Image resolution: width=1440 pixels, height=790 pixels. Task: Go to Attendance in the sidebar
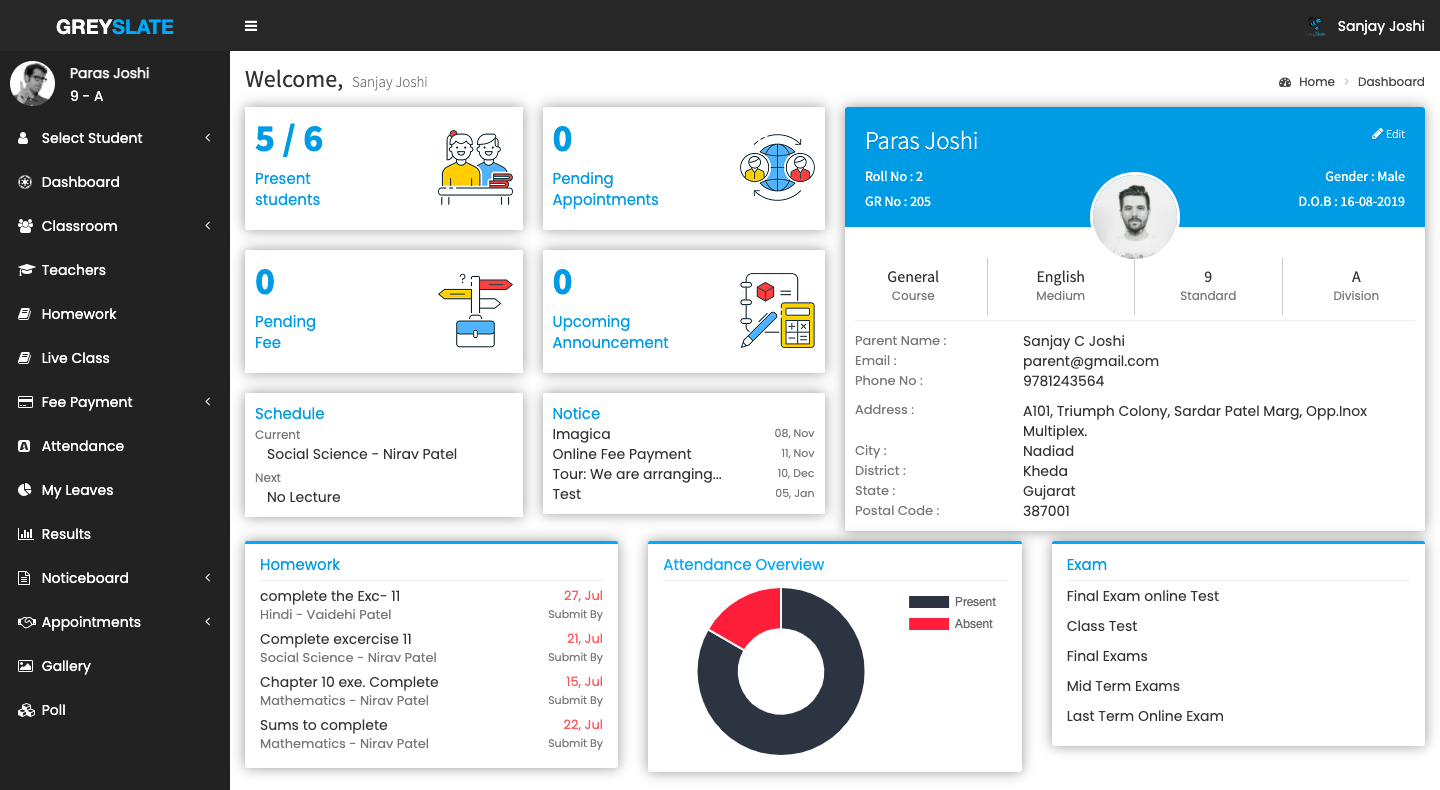click(x=82, y=446)
